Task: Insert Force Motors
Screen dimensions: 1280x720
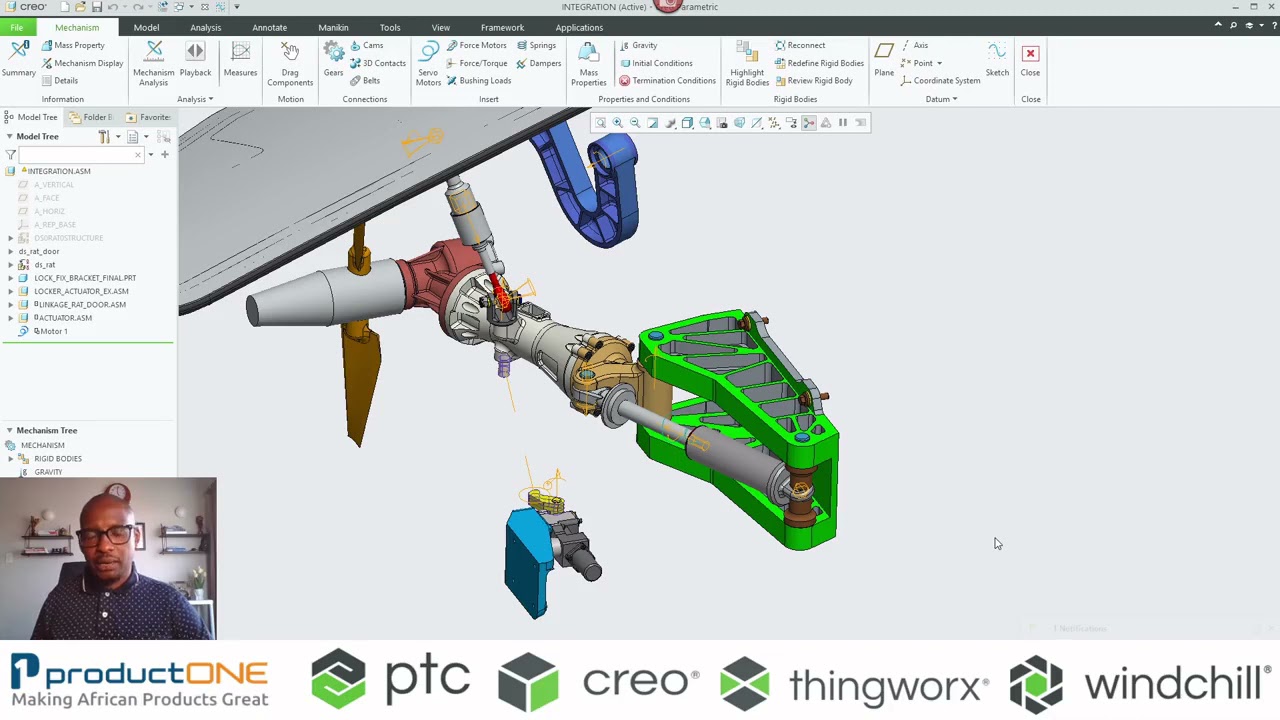Action: 476,45
